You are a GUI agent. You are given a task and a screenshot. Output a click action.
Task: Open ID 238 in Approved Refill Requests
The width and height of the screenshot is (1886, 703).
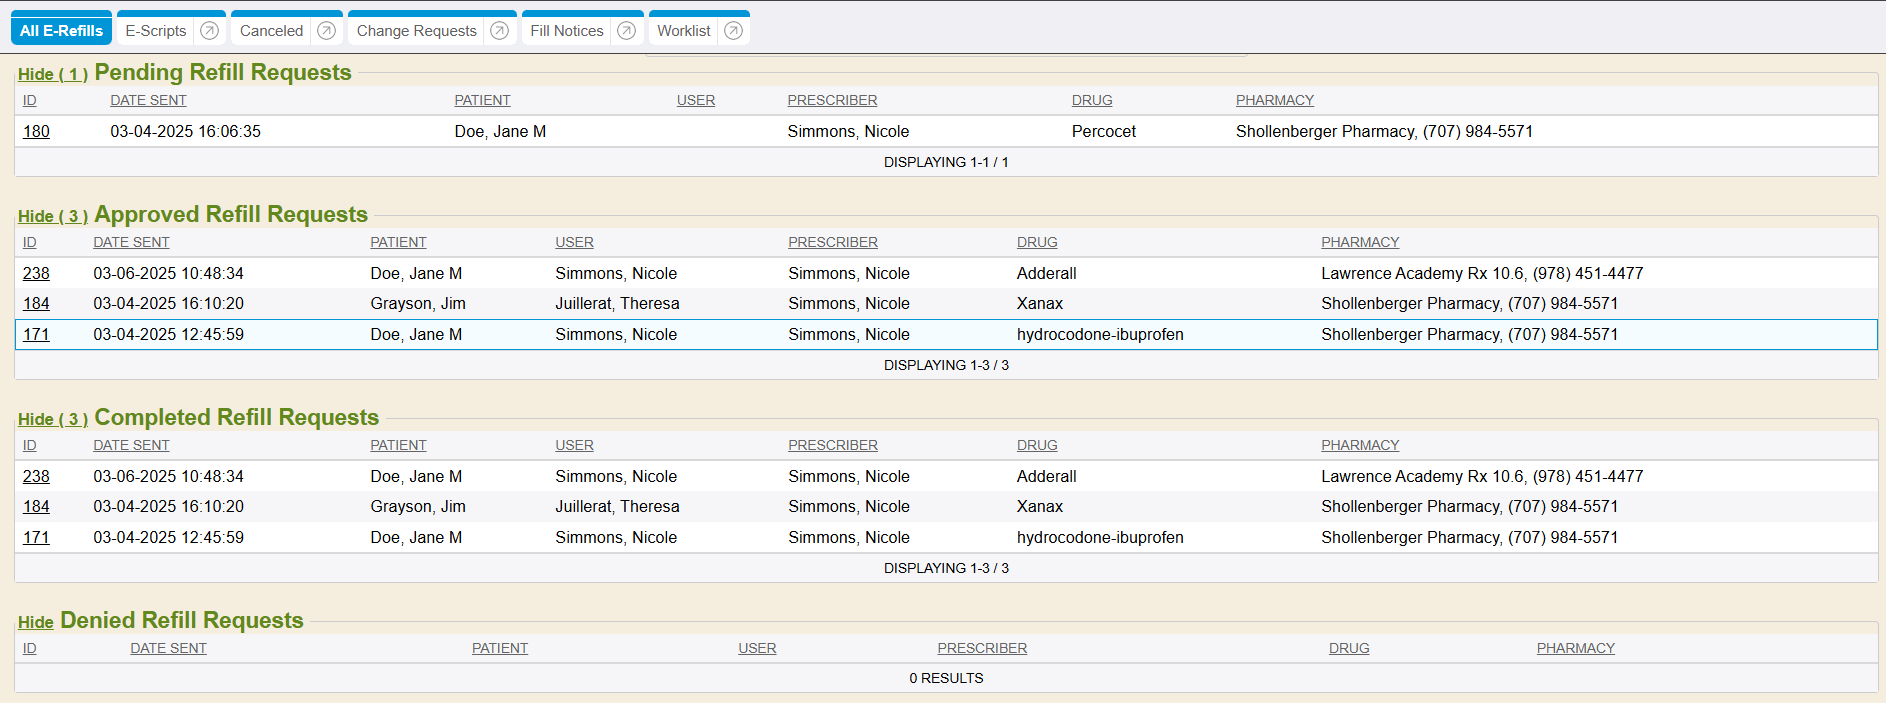tap(36, 273)
